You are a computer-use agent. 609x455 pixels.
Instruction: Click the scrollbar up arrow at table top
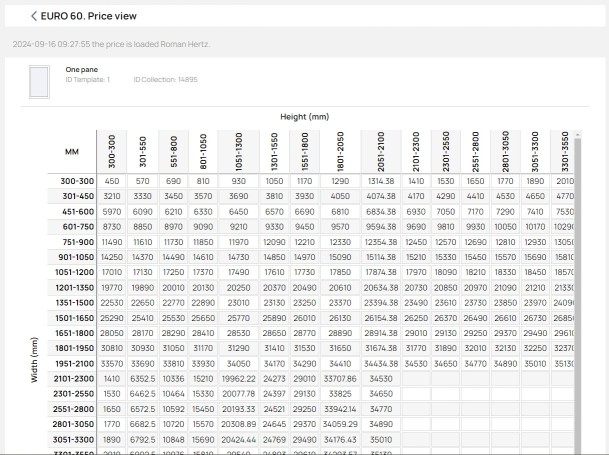(578, 134)
